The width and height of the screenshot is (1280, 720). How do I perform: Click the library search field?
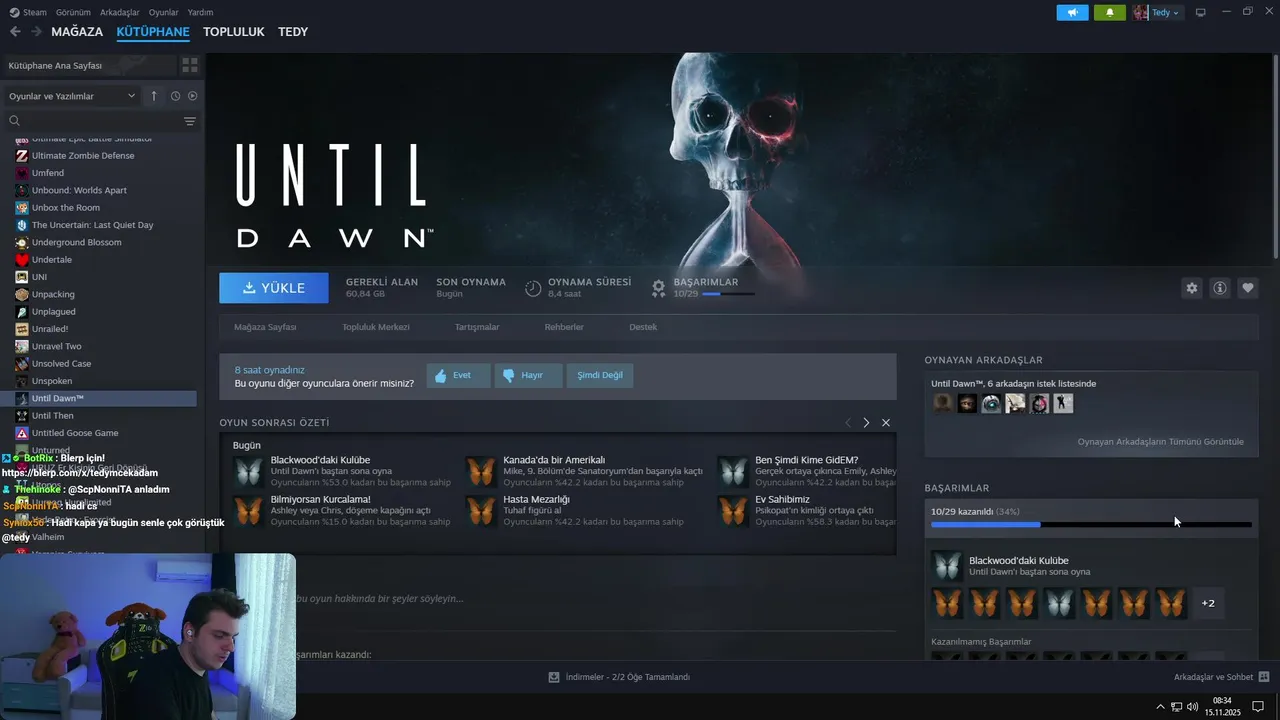click(100, 121)
